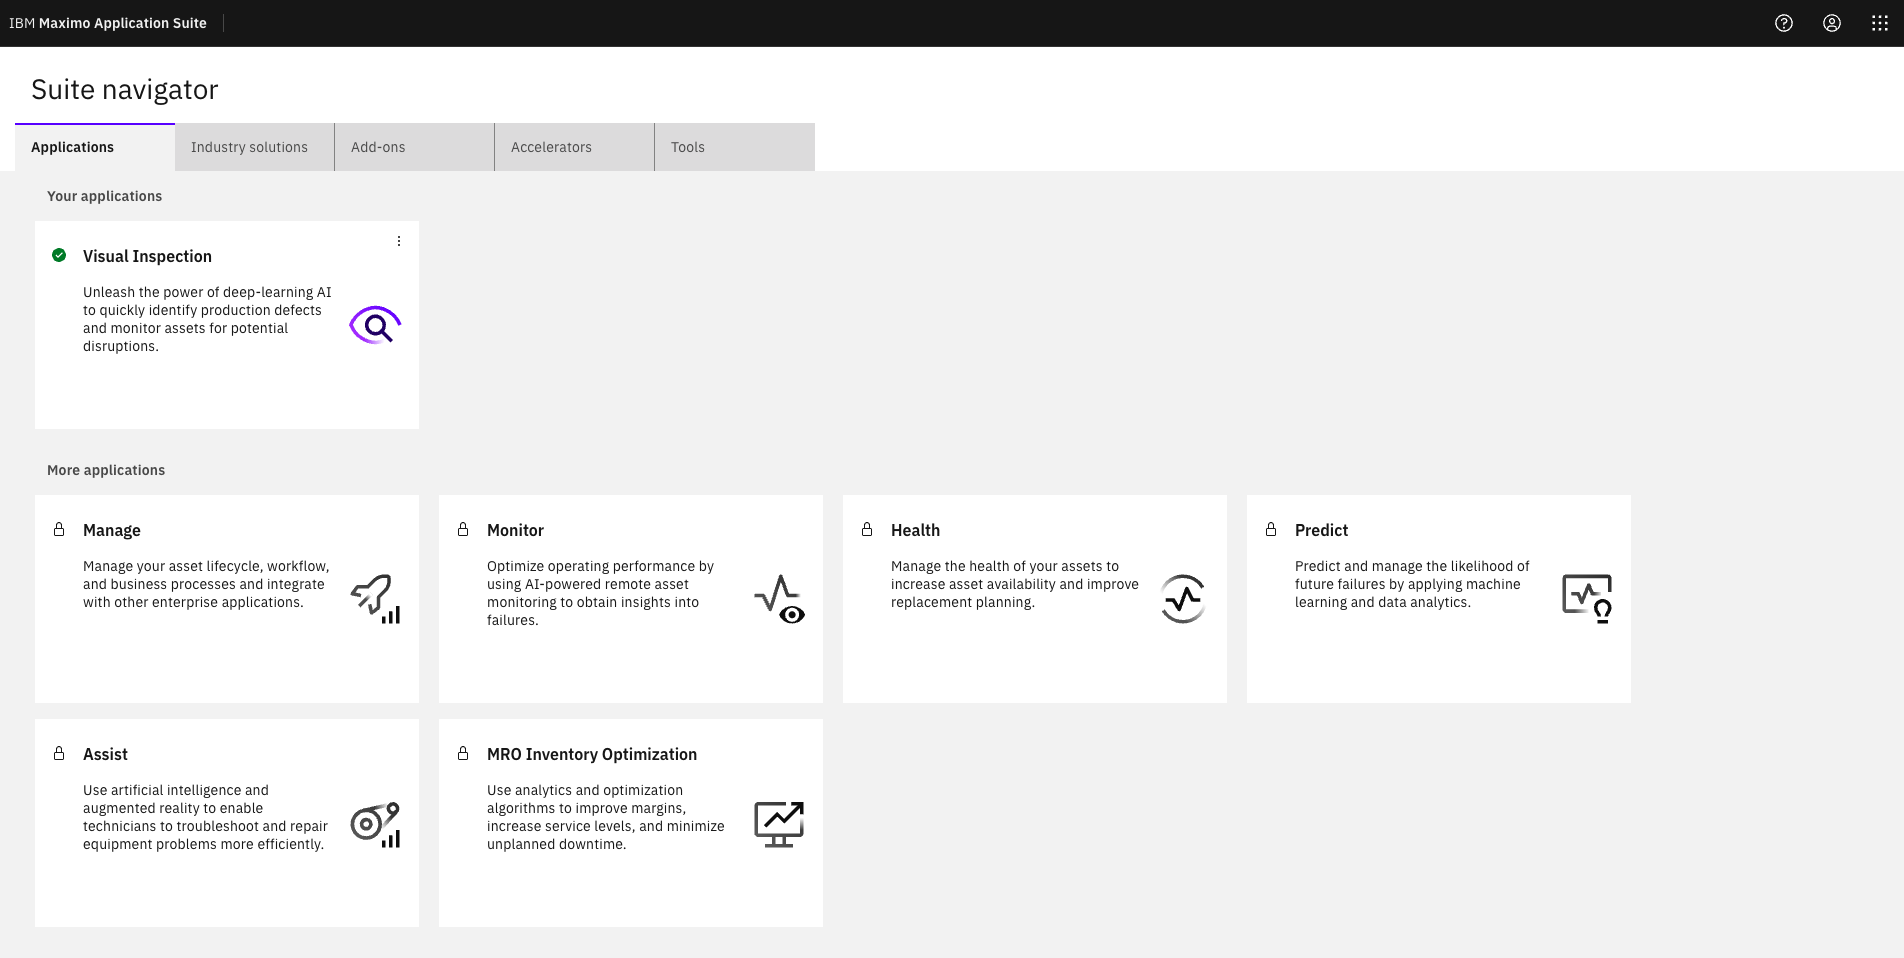This screenshot has width=1904, height=958.
Task: Open the Visual Inspection title
Action: pos(147,256)
